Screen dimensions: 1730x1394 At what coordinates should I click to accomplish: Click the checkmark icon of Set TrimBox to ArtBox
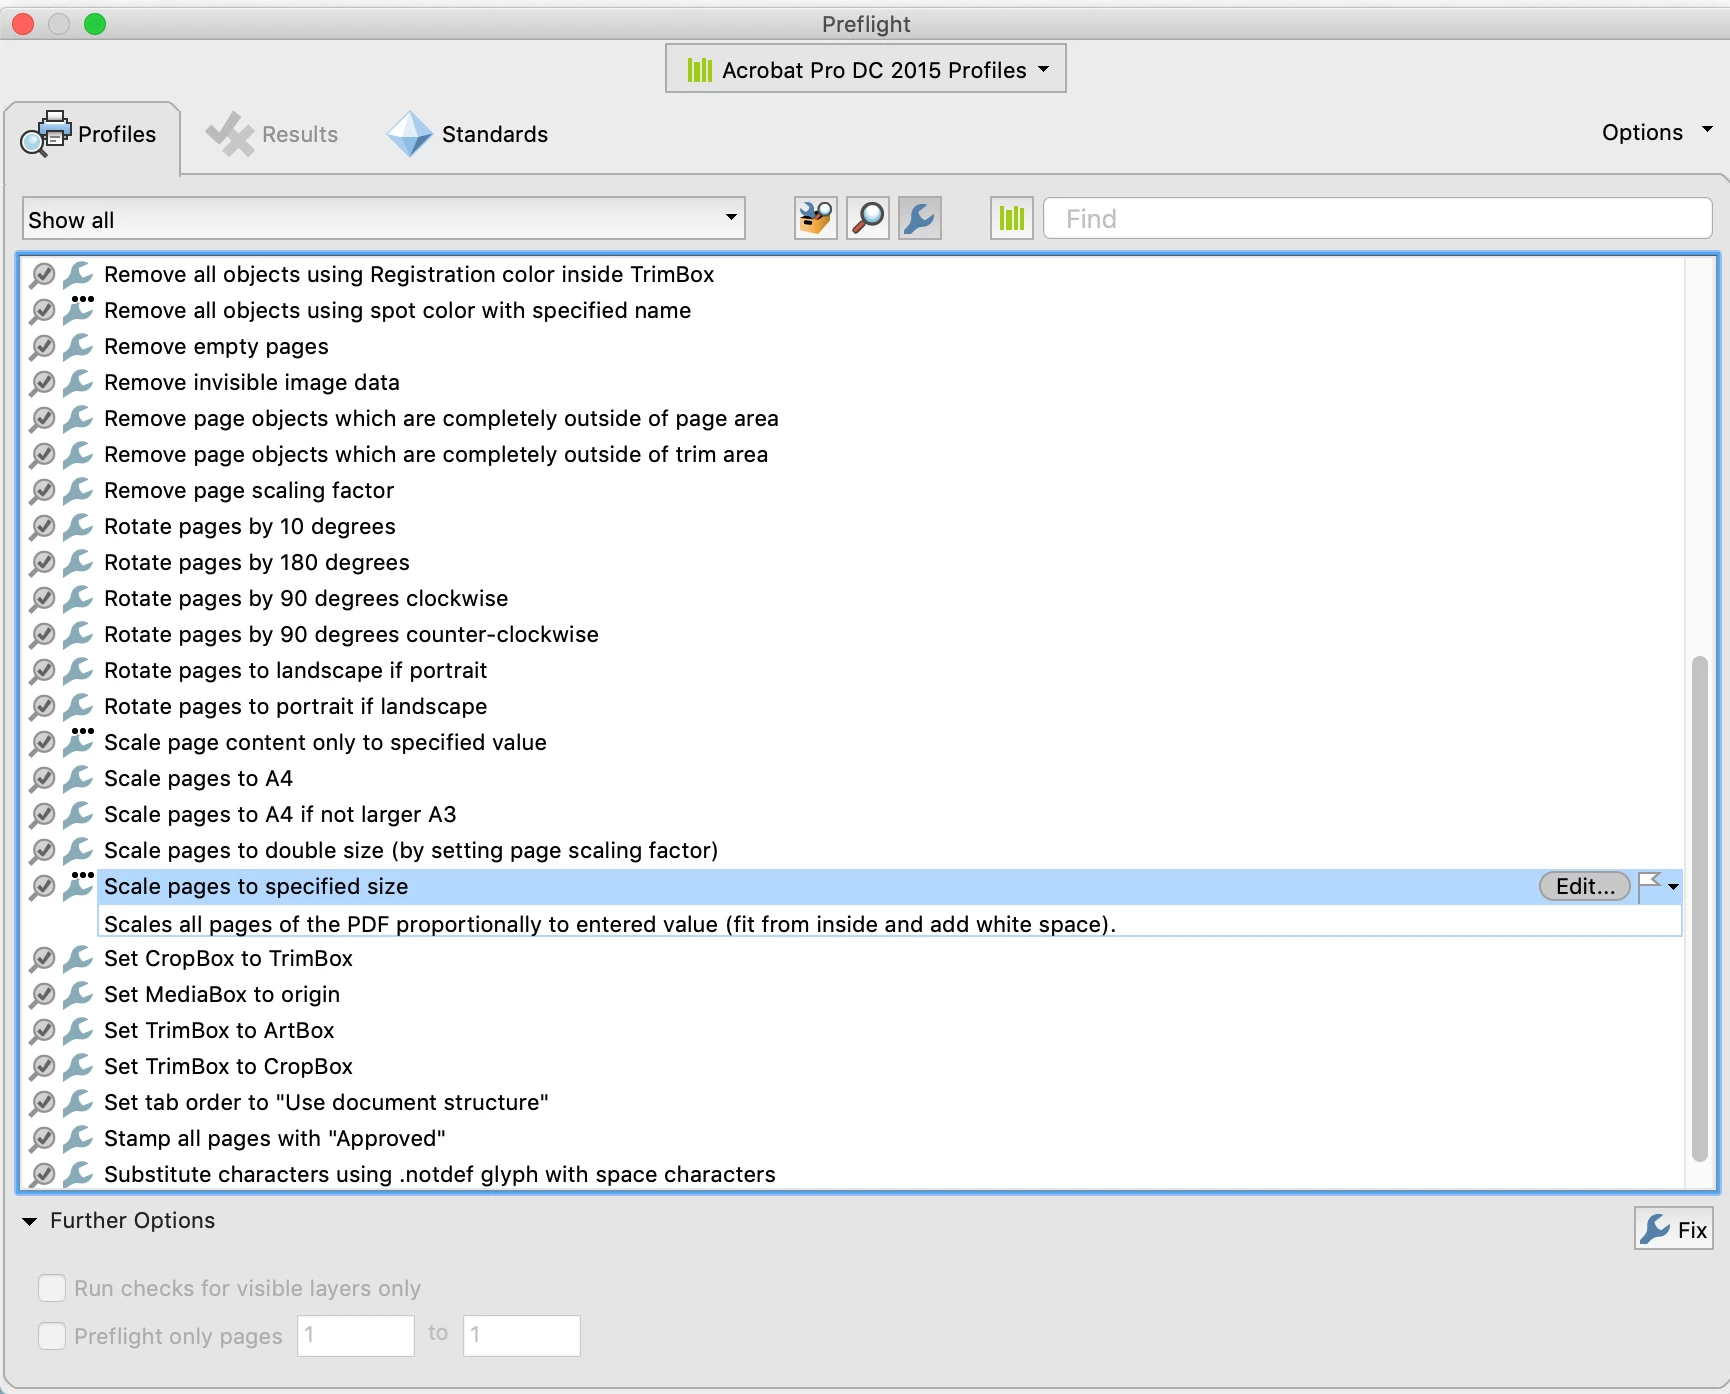42,1031
